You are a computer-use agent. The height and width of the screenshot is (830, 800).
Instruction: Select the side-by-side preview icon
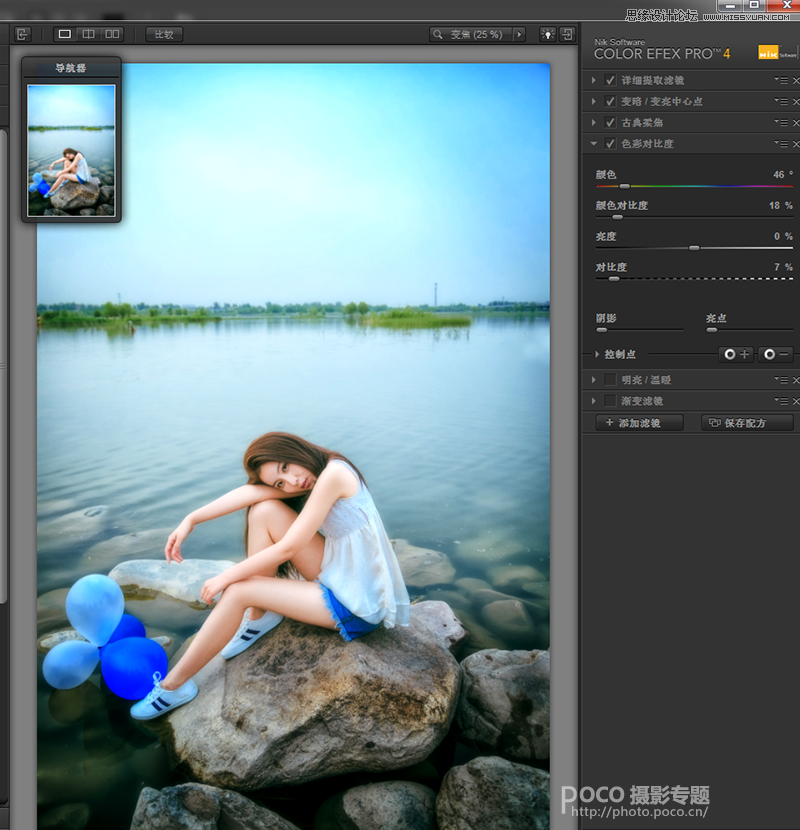pyautogui.click(x=110, y=34)
